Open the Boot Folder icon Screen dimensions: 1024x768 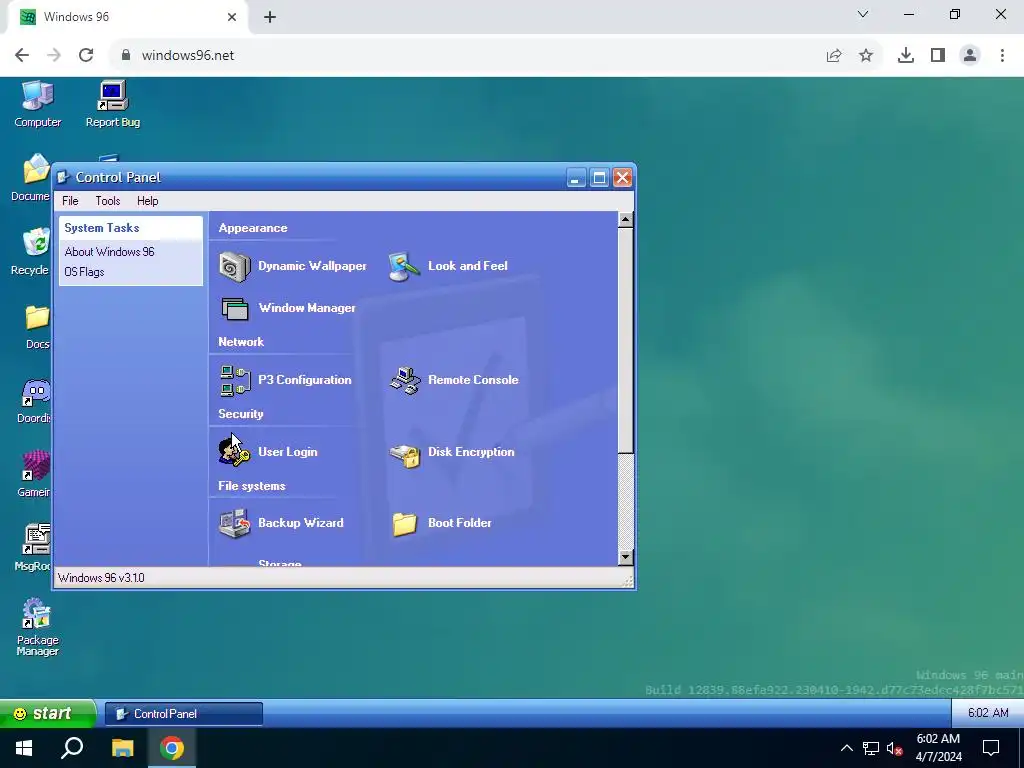click(x=404, y=523)
